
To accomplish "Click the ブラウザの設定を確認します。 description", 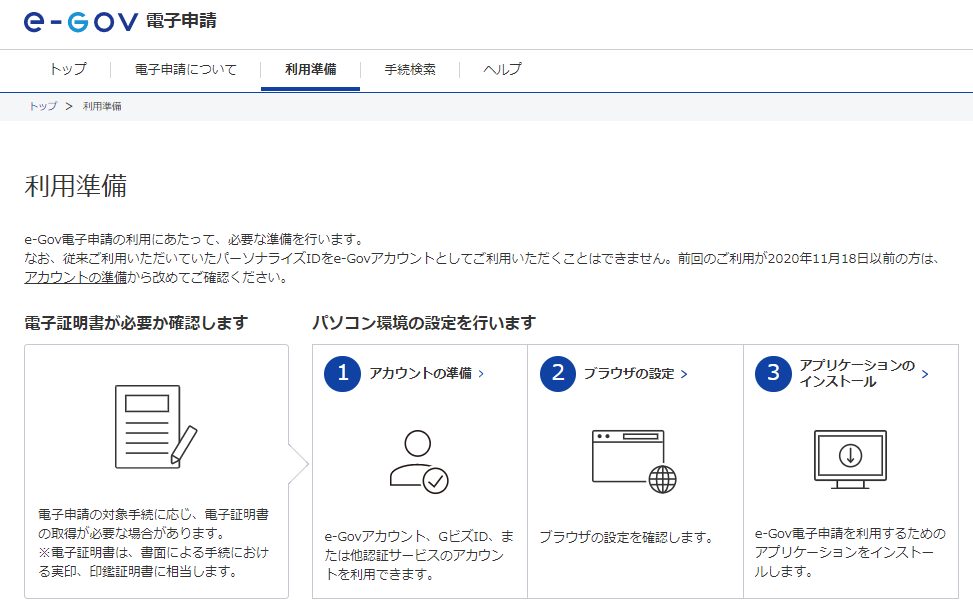I will (627, 537).
